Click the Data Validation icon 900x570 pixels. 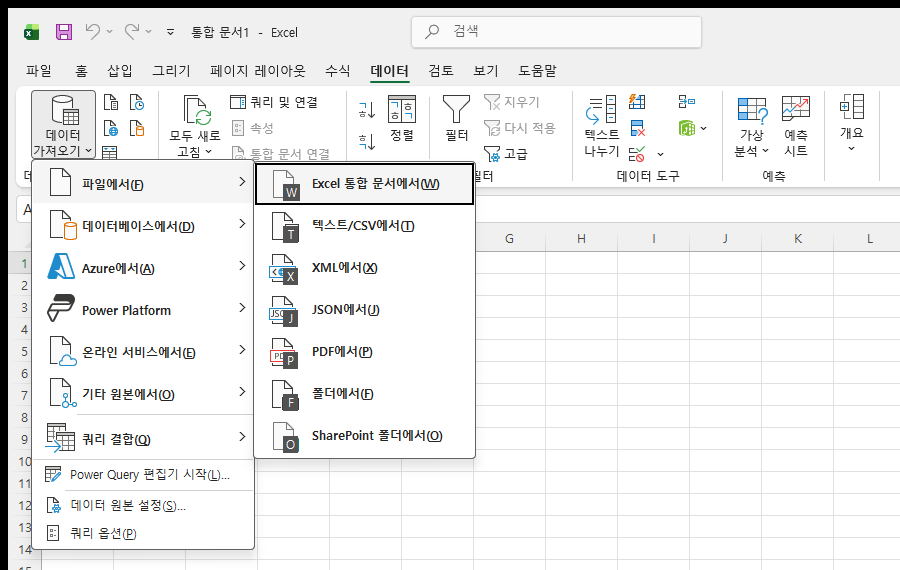637,154
